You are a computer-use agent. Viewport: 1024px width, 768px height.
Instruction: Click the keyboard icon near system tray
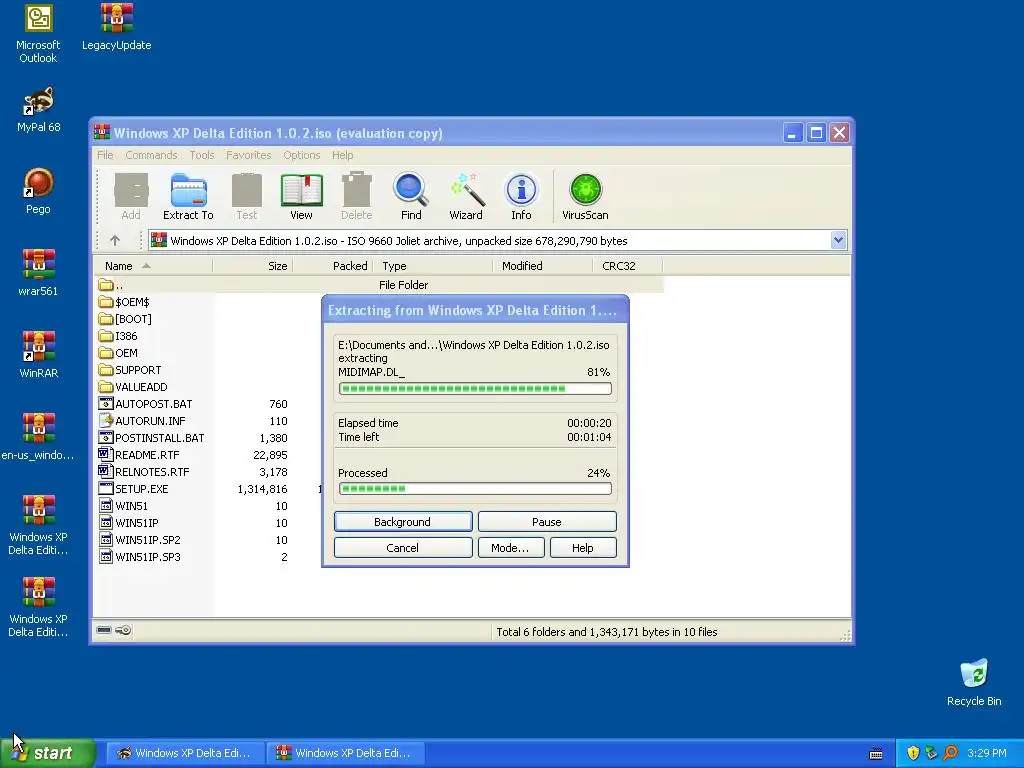click(876, 754)
